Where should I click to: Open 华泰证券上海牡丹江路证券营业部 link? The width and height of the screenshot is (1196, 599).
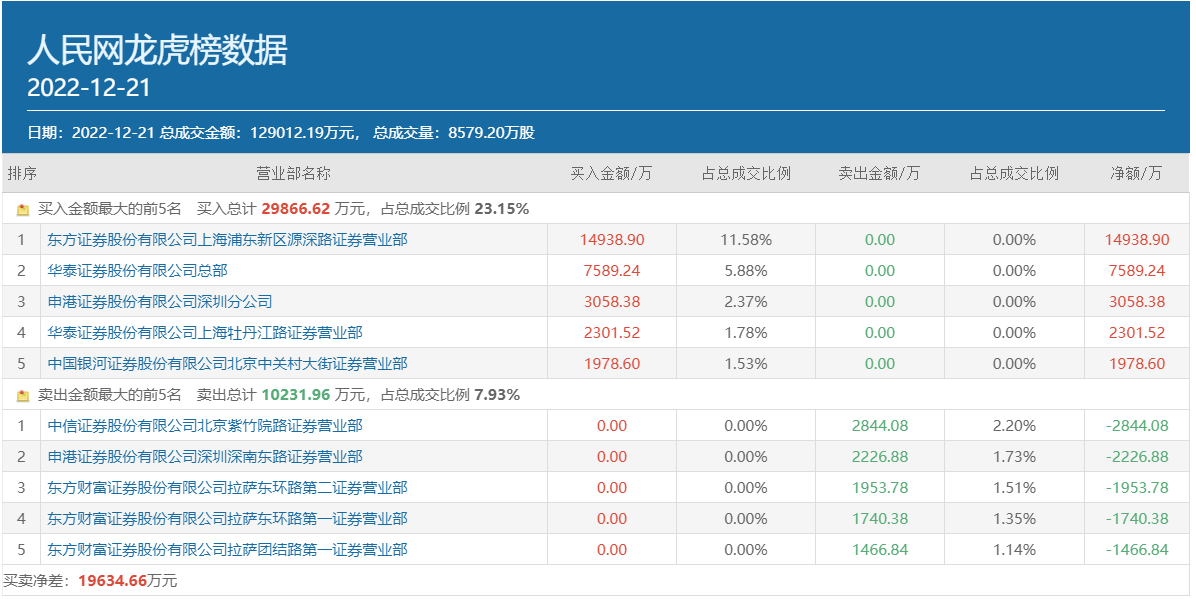point(205,333)
